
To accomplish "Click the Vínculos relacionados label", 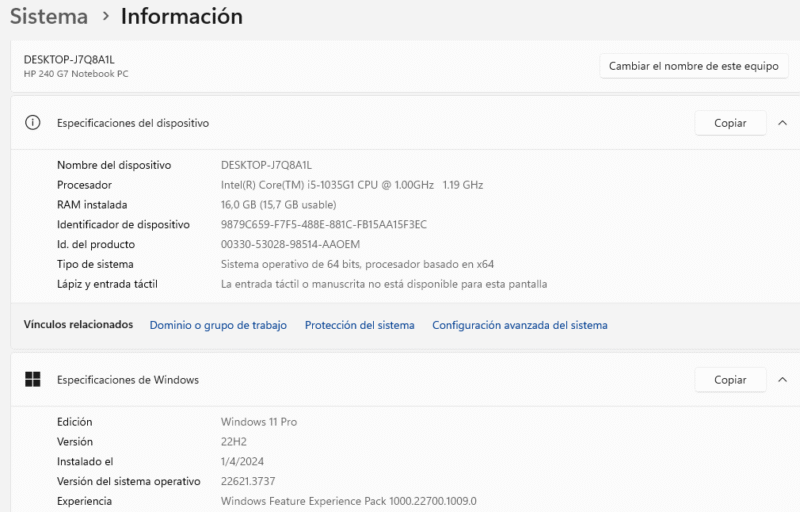I will click(x=78, y=324).
